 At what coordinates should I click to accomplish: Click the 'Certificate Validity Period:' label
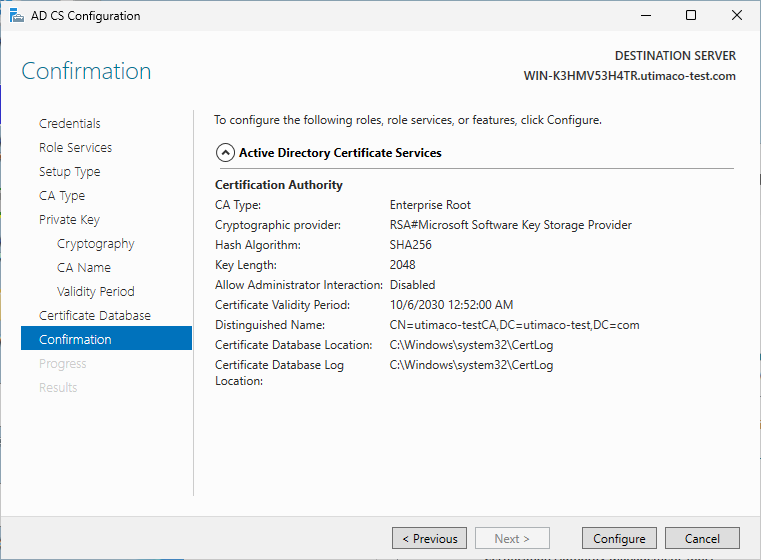click(x=282, y=305)
